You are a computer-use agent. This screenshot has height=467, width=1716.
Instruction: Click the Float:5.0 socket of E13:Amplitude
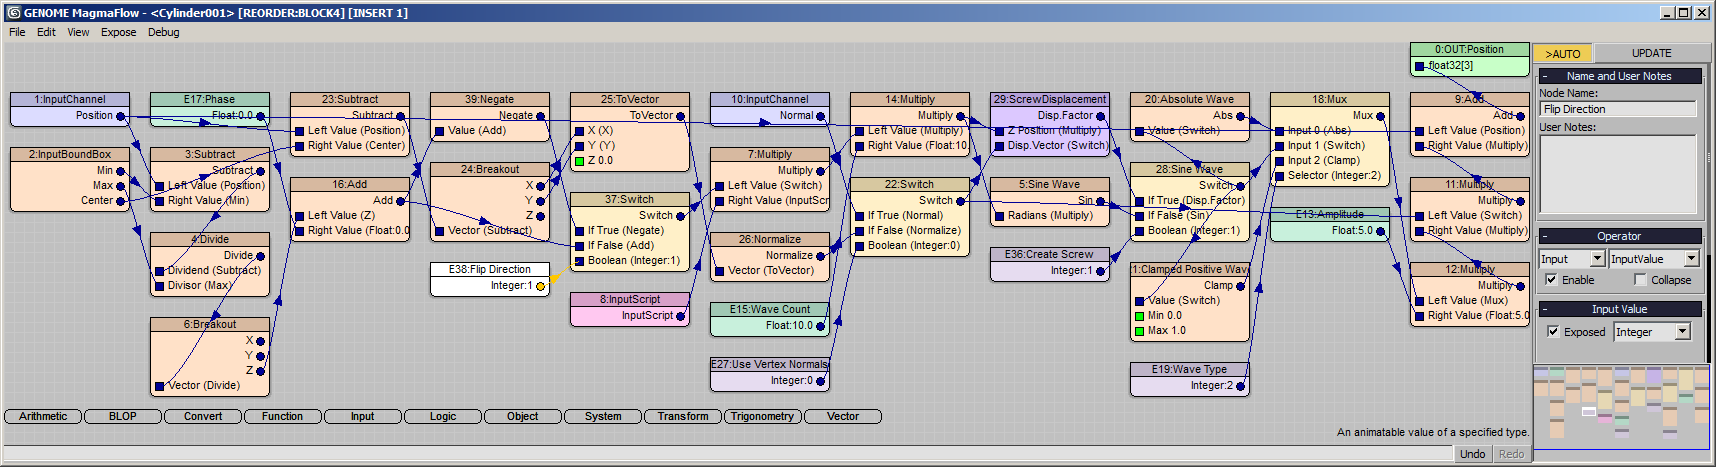[1381, 231]
